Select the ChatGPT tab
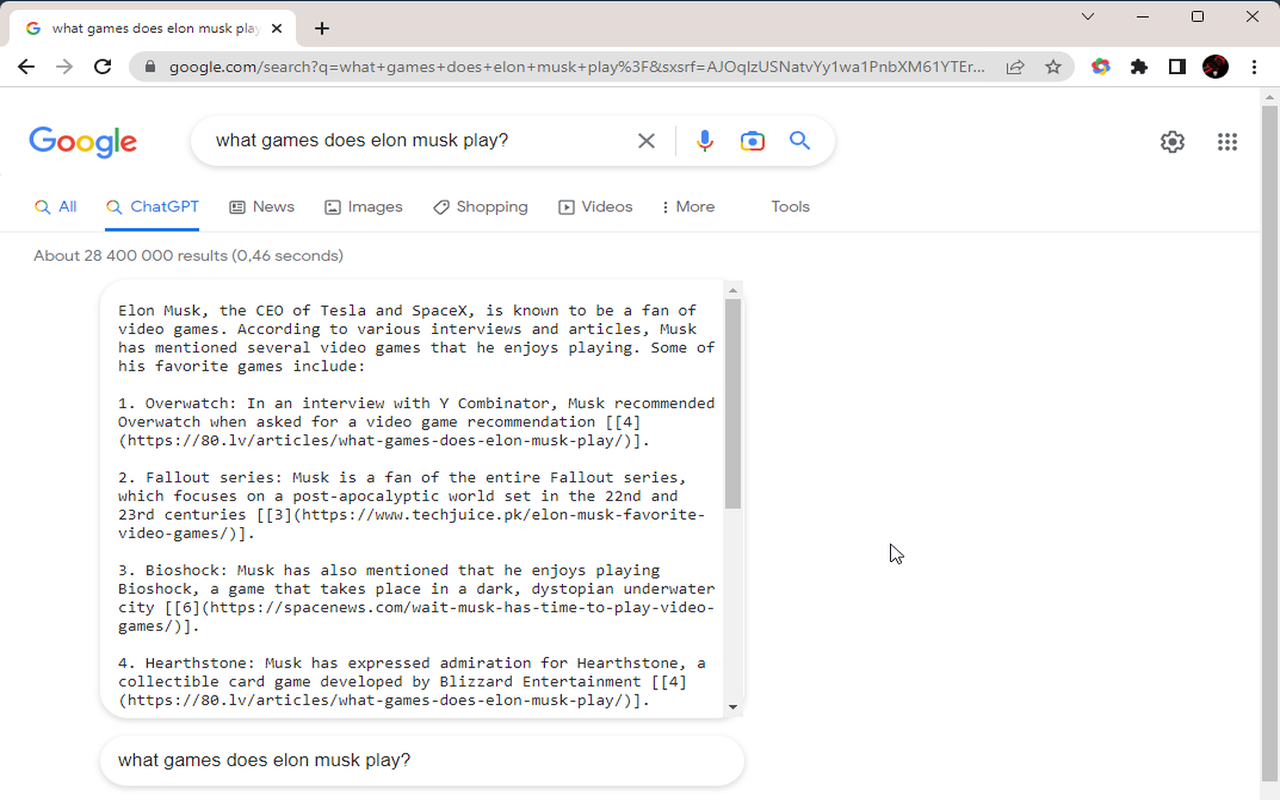1280x800 pixels. [x=152, y=207]
